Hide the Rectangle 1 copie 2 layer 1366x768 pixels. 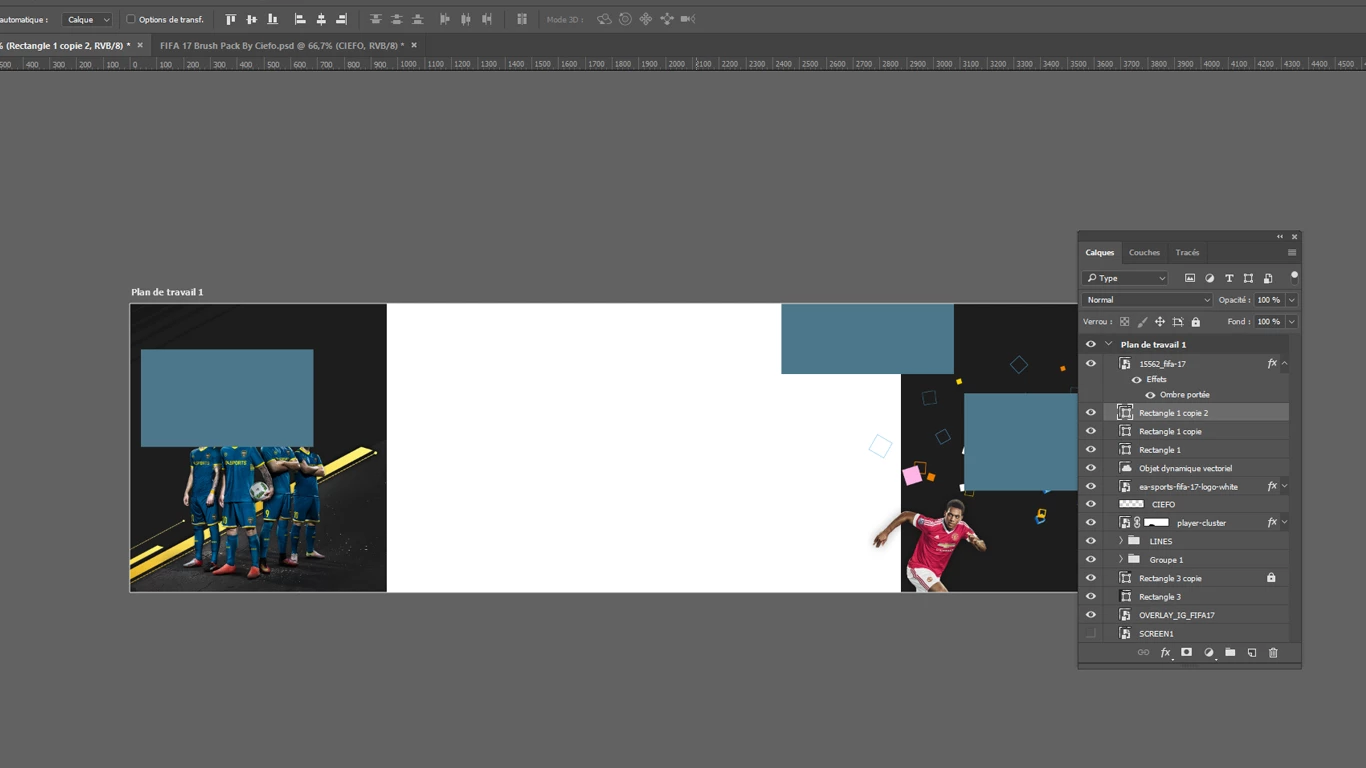click(1091, 413)
